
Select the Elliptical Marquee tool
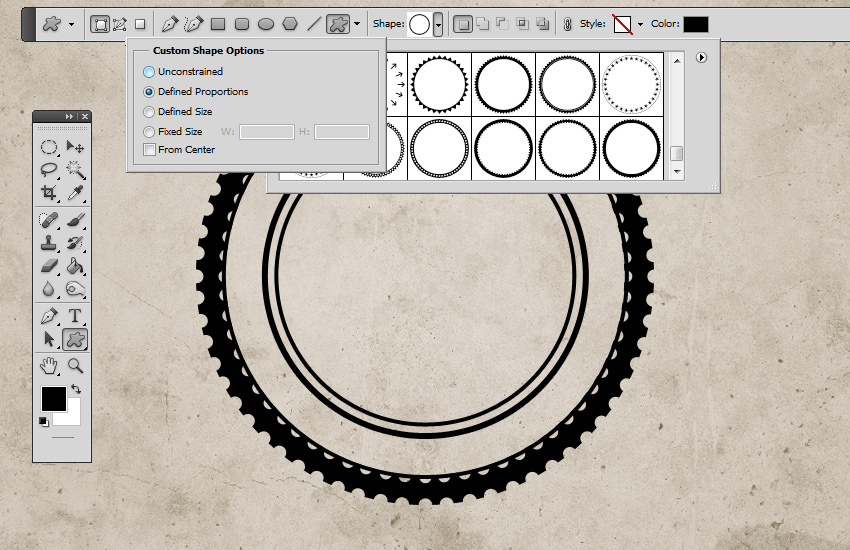[48, 147]
